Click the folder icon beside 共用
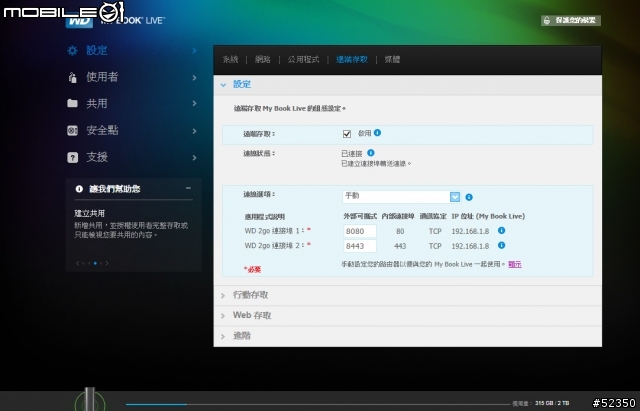The width and height of the screenshot is (640, 411). tap(72, 103)
